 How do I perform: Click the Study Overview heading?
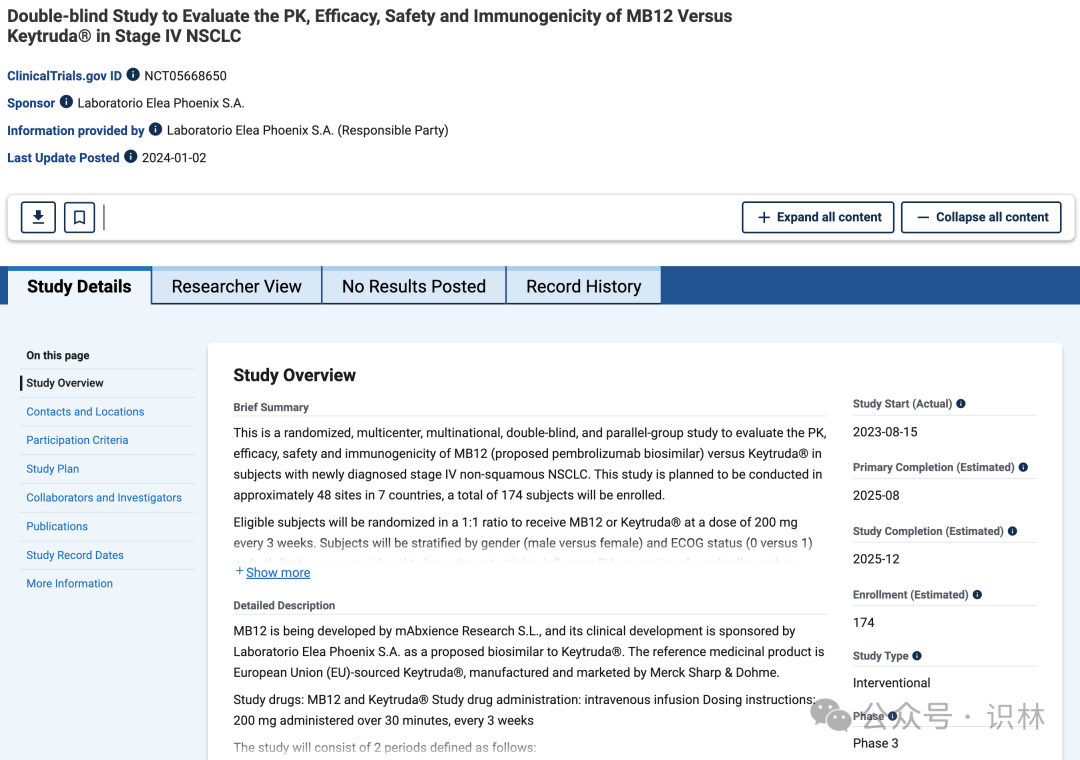294,375
